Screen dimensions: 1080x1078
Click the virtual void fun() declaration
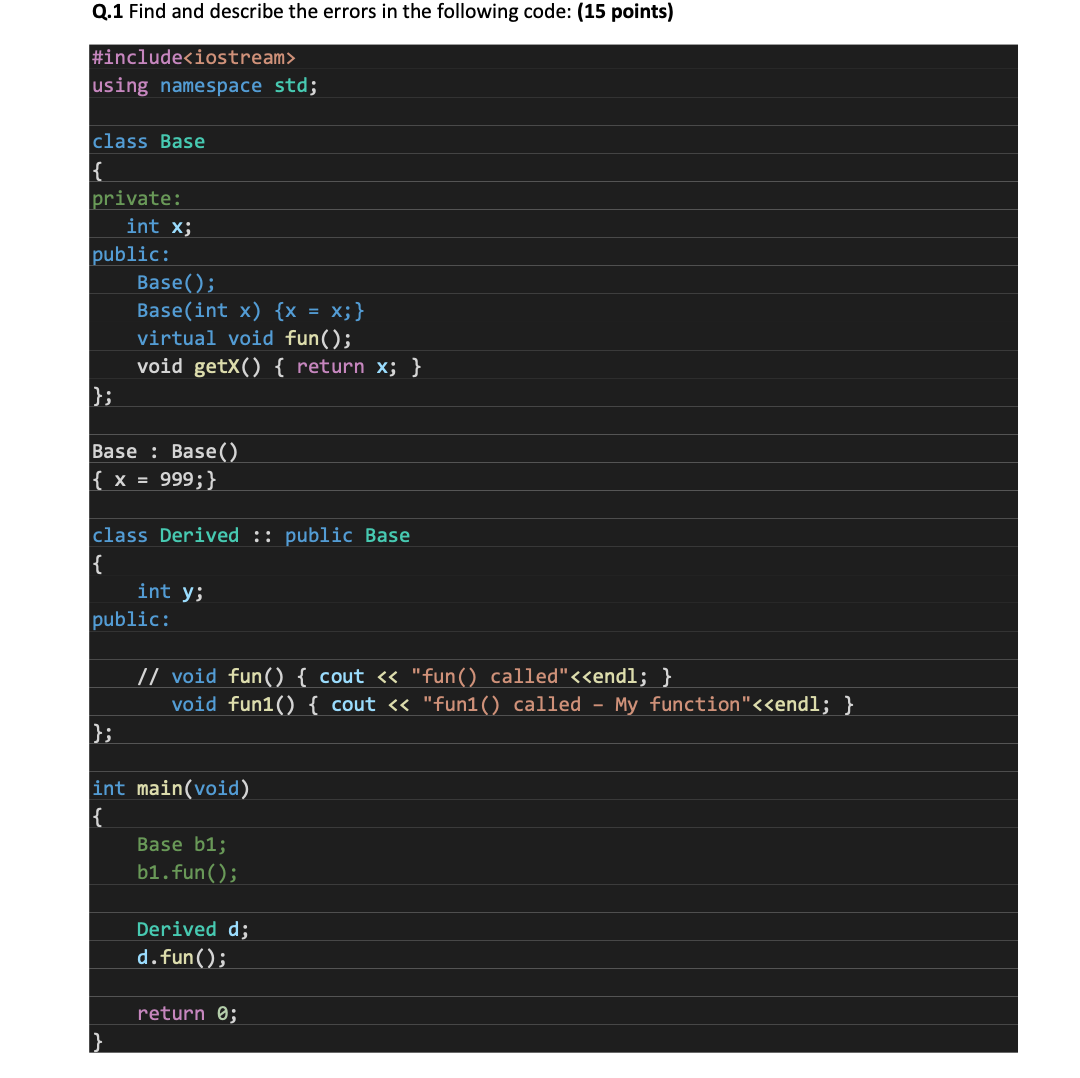[x=245, y=338]
